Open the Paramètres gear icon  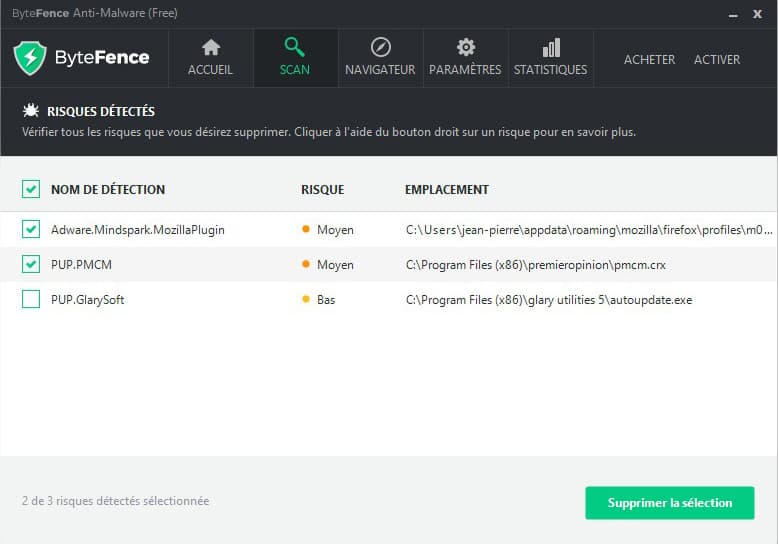(465, 47)
